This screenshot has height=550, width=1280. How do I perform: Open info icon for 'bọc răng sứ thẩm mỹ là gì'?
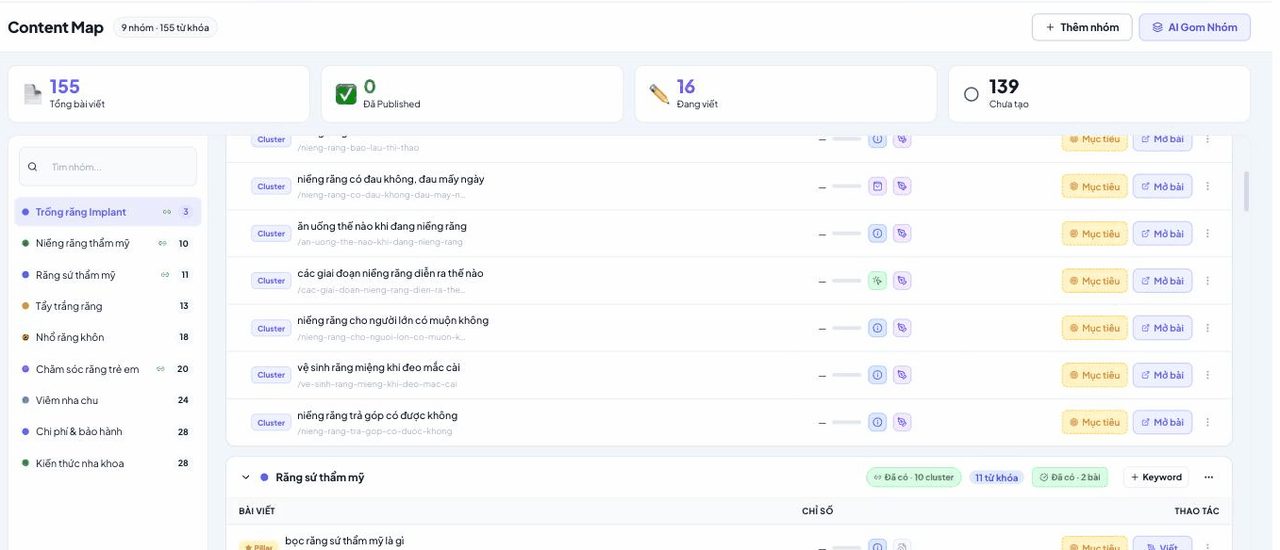877,546
